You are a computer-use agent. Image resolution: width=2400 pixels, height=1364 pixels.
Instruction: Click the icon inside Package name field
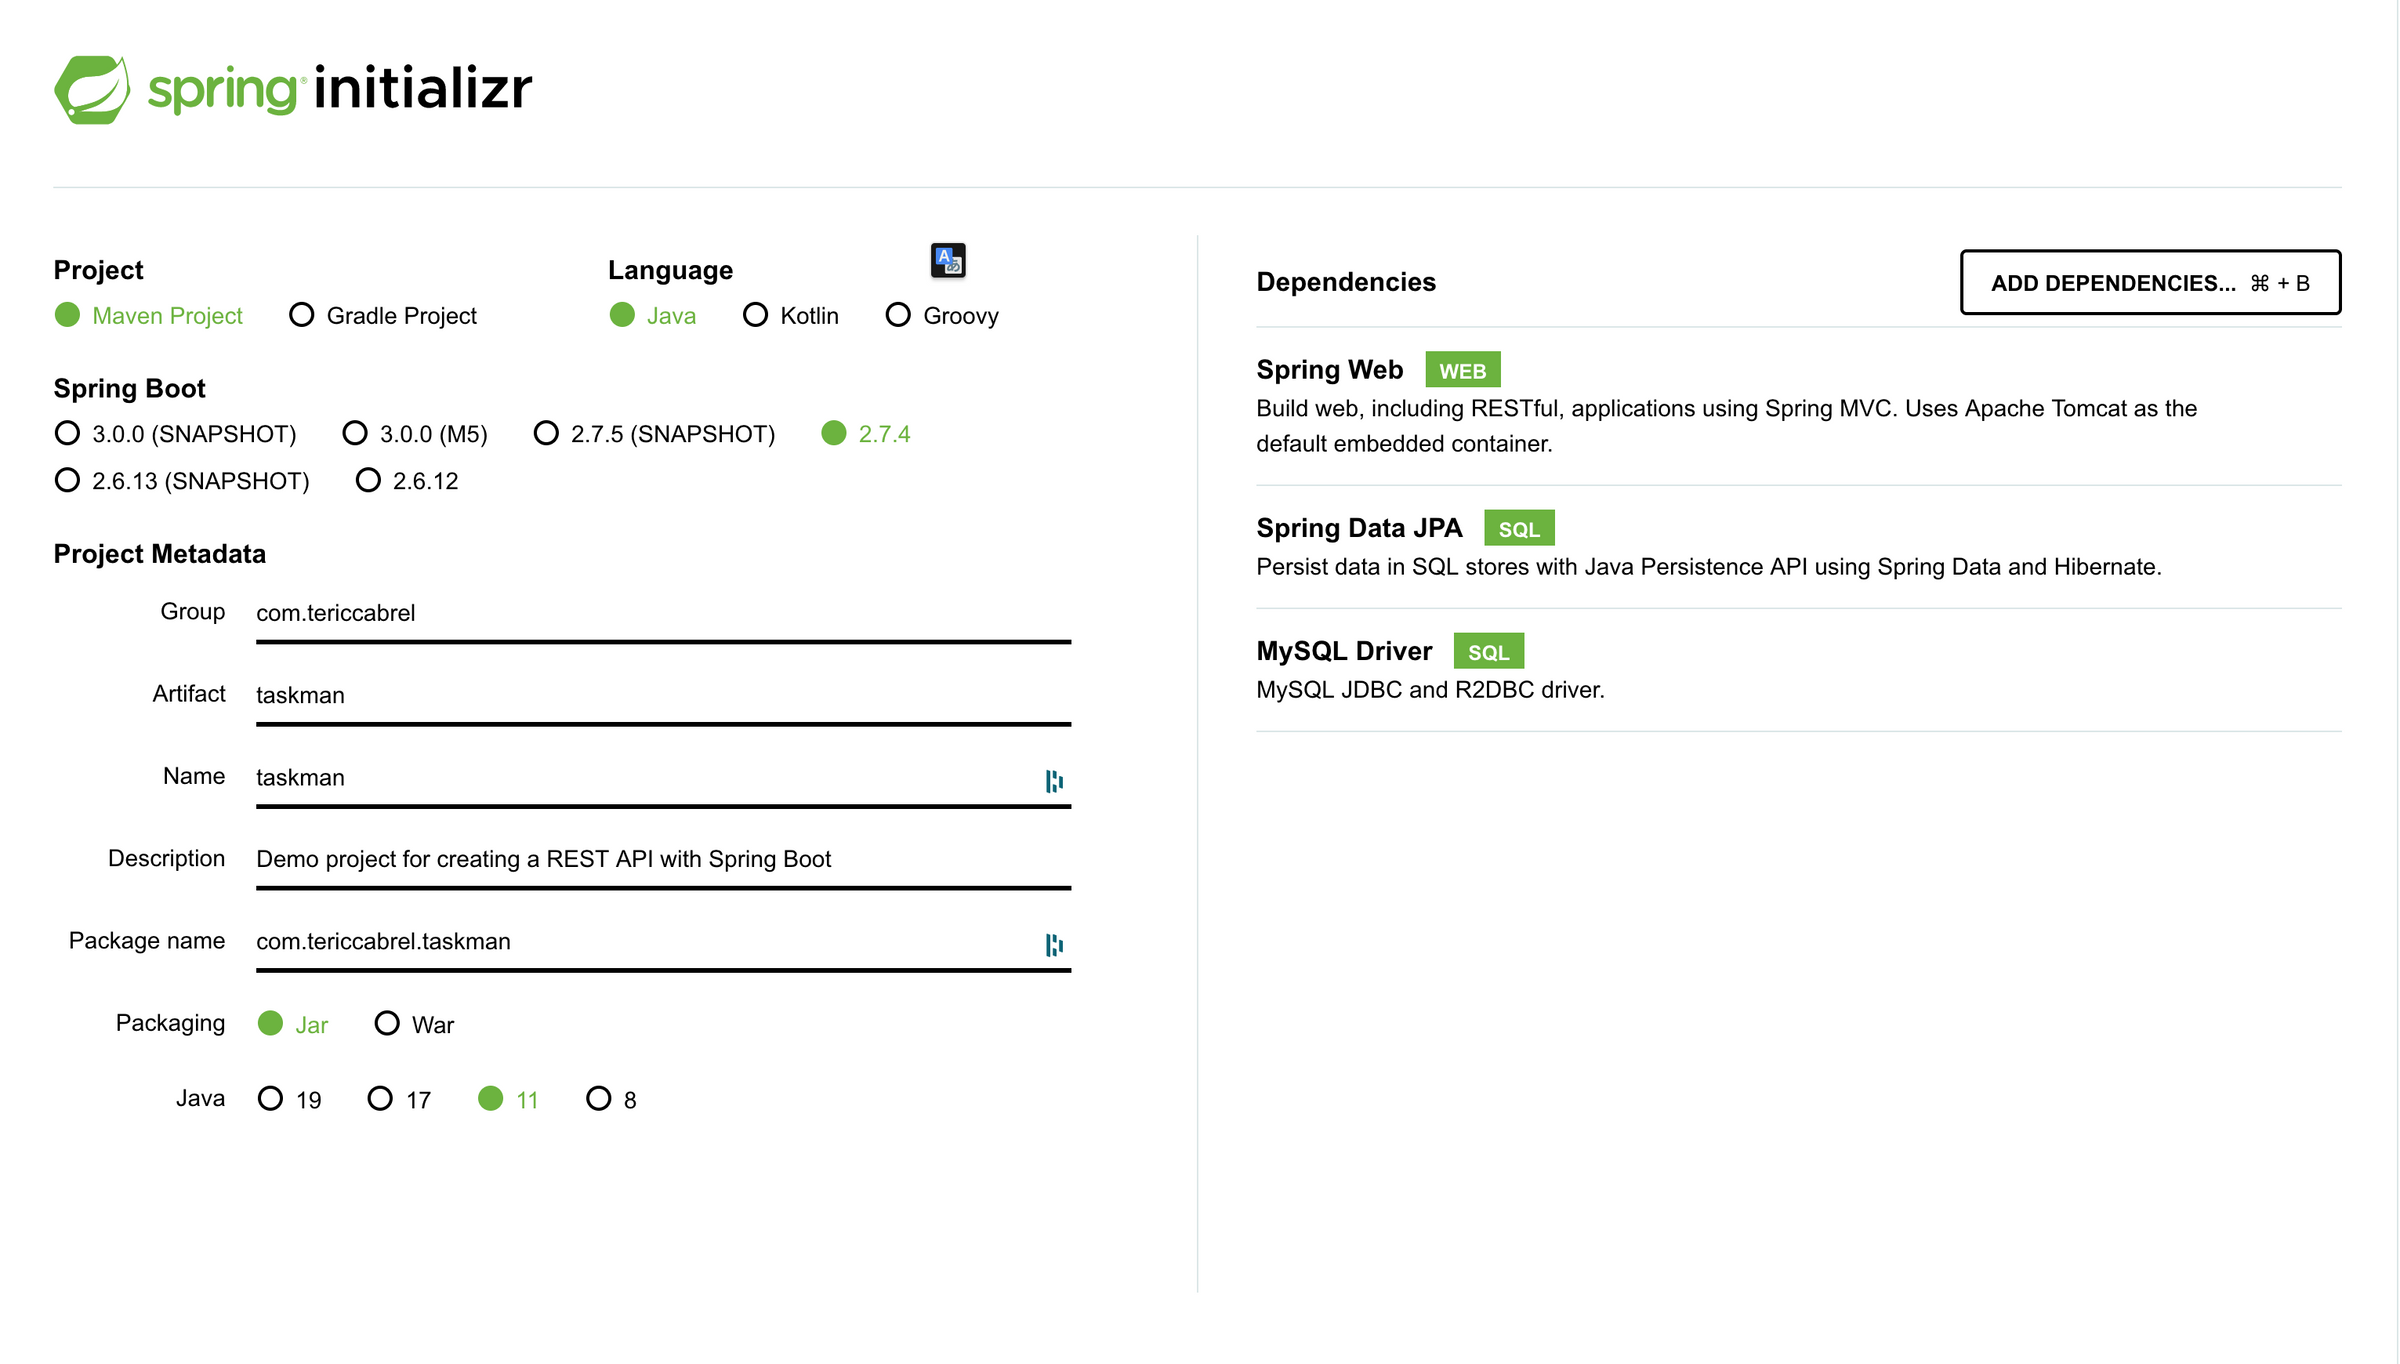(x=1053, y=945)
